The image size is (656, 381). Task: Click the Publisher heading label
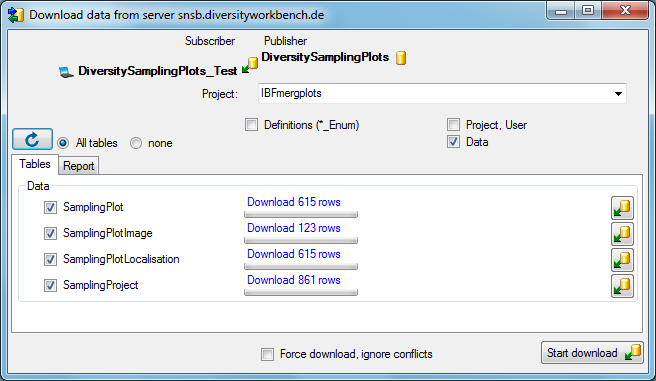(x=285, y=41)
